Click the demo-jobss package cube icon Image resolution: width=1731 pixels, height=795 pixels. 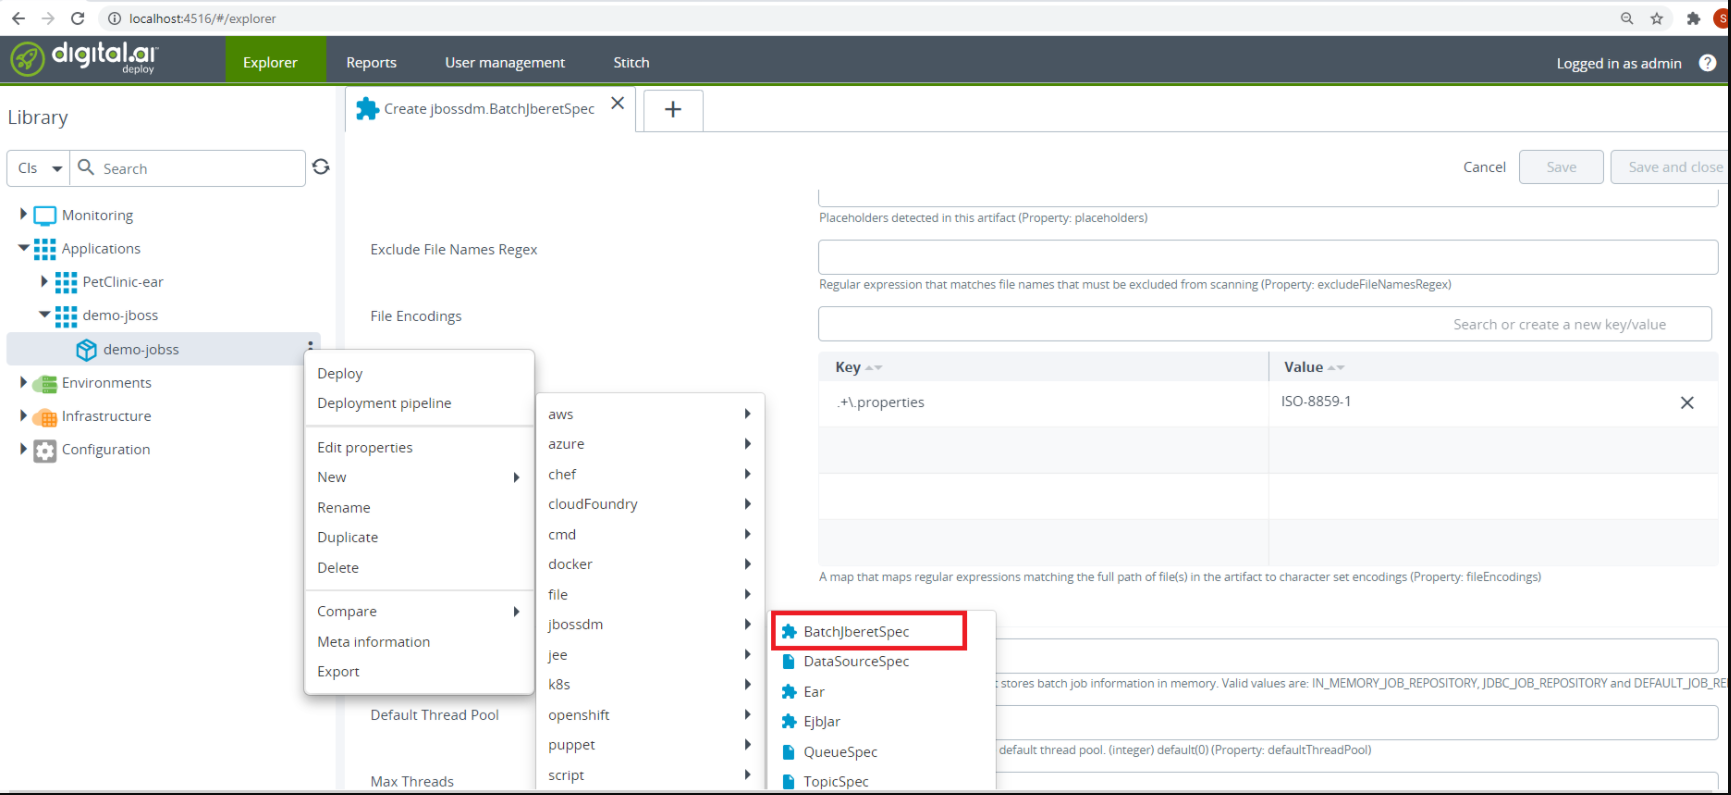[x=87, y=349]
